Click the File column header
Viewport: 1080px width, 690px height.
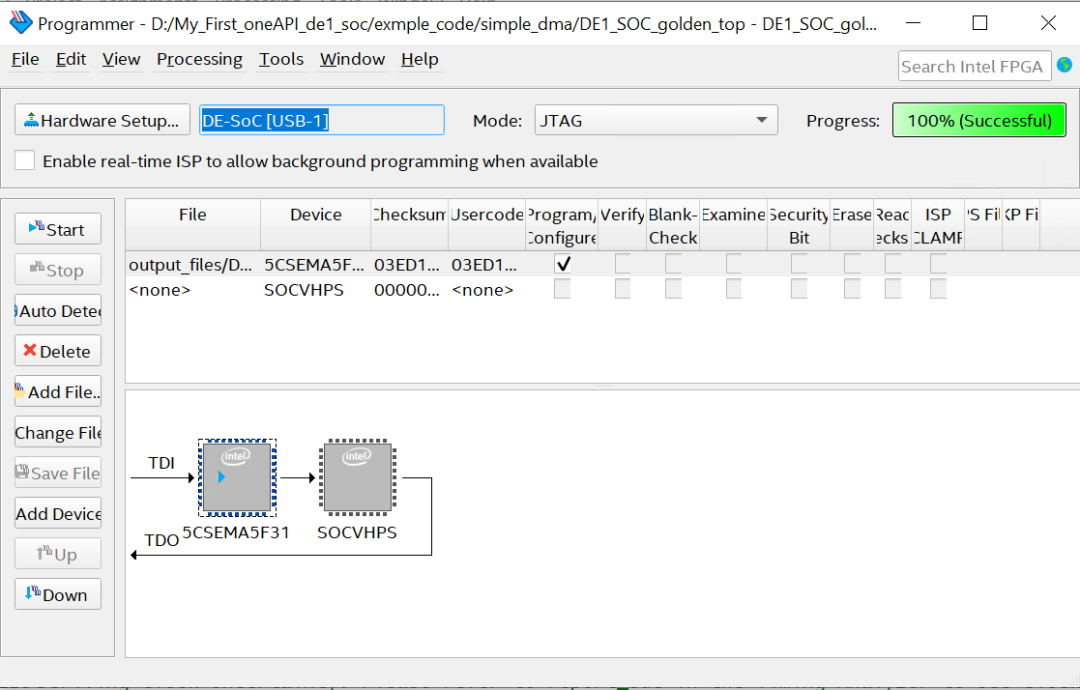pos(193,225)
